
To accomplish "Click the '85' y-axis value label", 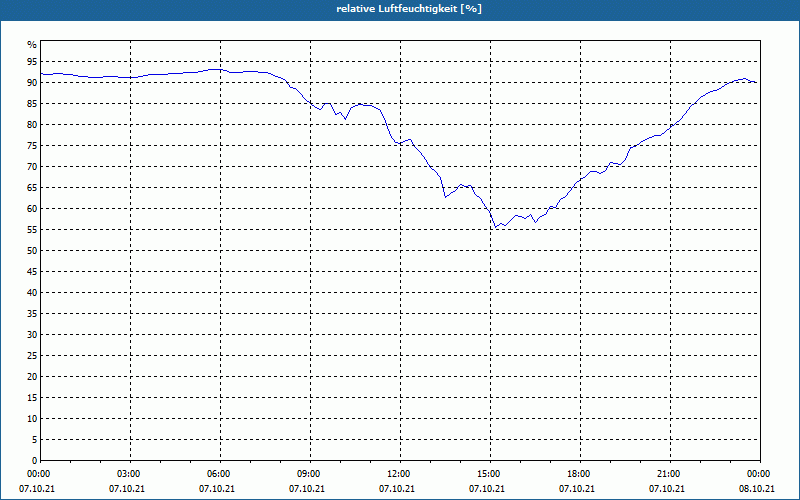I will coord(32,104).
